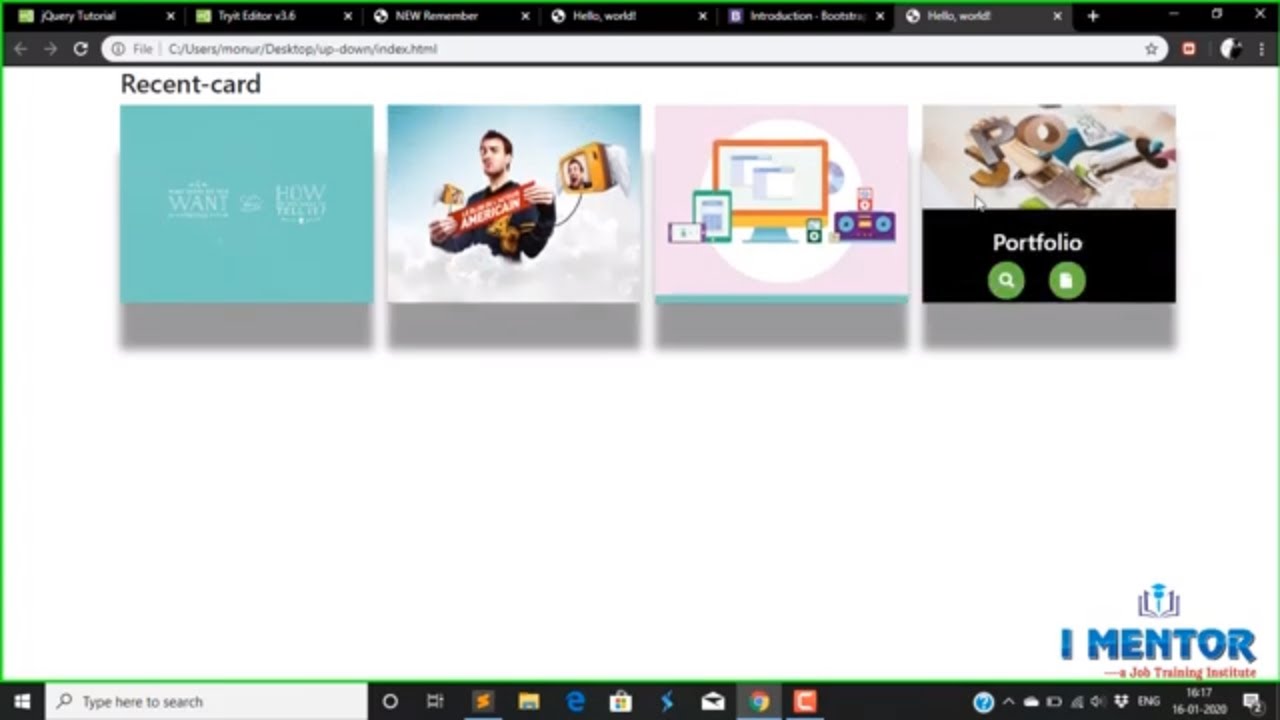Go back with the browser back arrow
Image resolution: width=1280 pixels, height=720 pixels.
coord(21,48)
